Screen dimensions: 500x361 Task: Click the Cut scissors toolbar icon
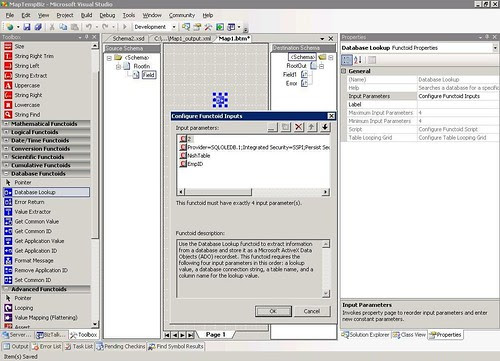coord(52,27)
